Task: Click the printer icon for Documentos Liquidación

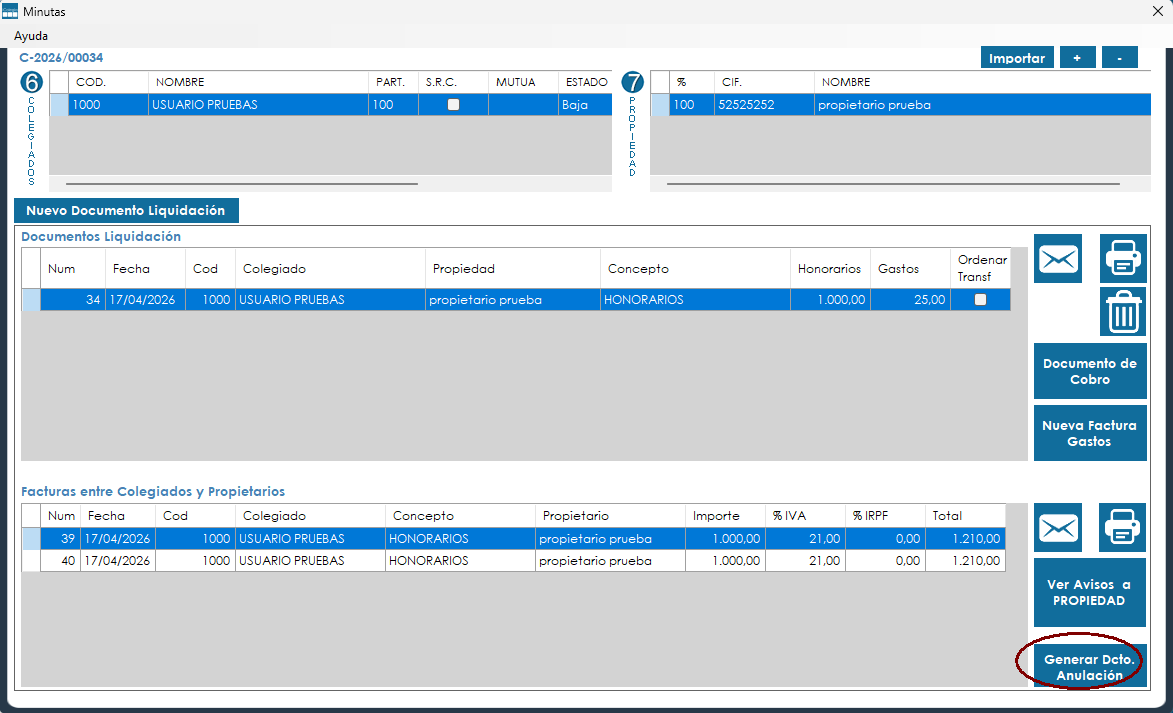Action: (x=1123, y=259)
